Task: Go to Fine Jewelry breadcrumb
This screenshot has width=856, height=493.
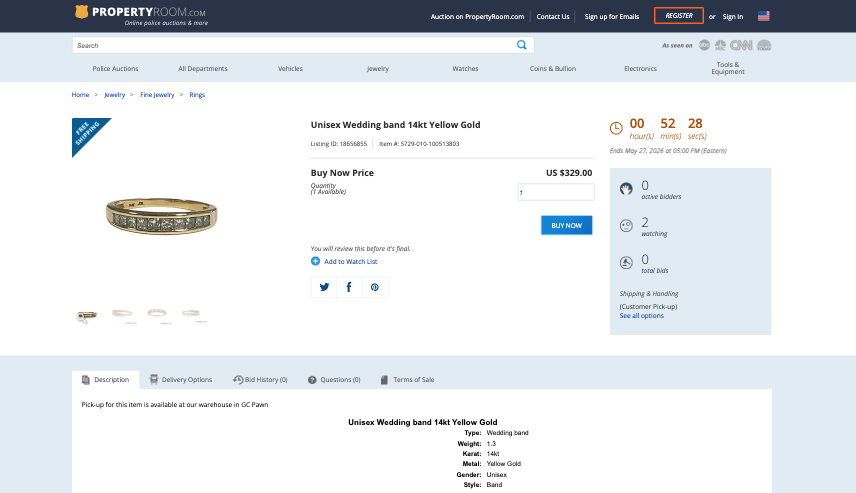Action: pos(157,94)
